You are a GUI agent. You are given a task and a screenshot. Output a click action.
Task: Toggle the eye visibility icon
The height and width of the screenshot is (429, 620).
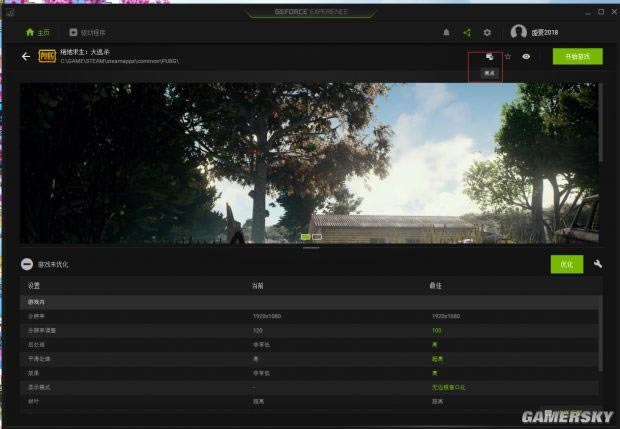tap(526, 57)
